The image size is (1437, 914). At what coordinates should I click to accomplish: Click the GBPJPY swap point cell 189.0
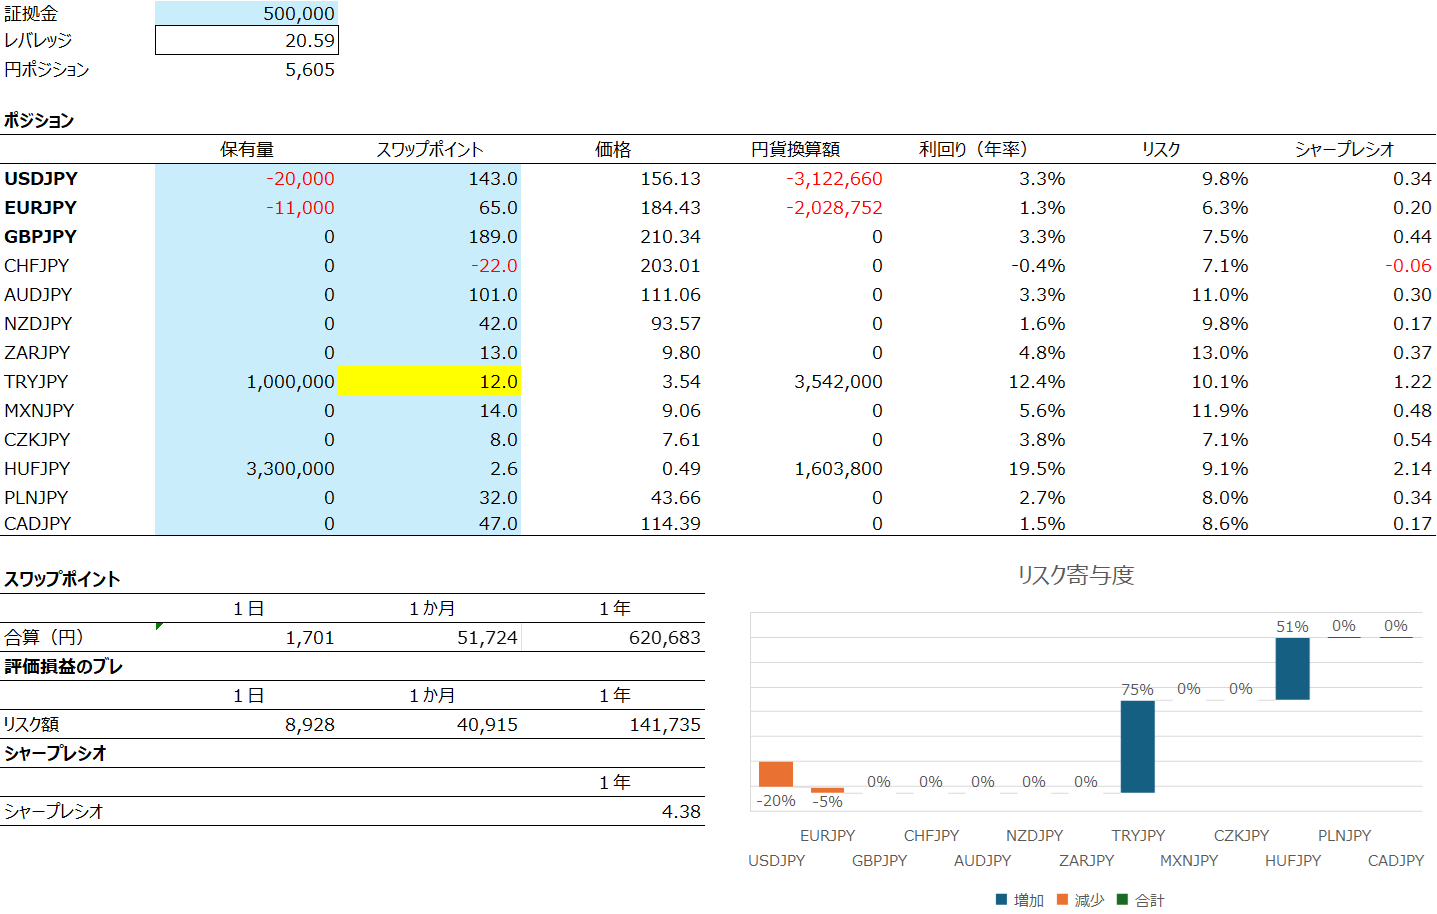[x=429, y=236]
